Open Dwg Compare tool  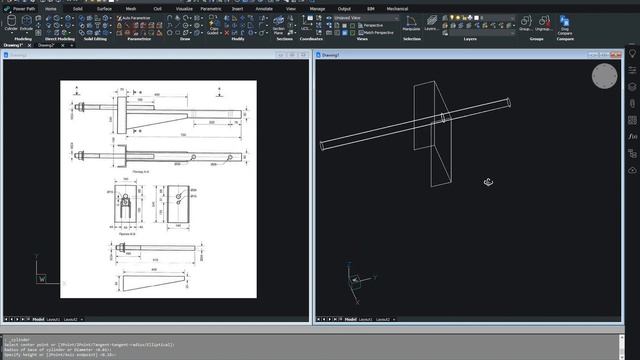[565, 25]
